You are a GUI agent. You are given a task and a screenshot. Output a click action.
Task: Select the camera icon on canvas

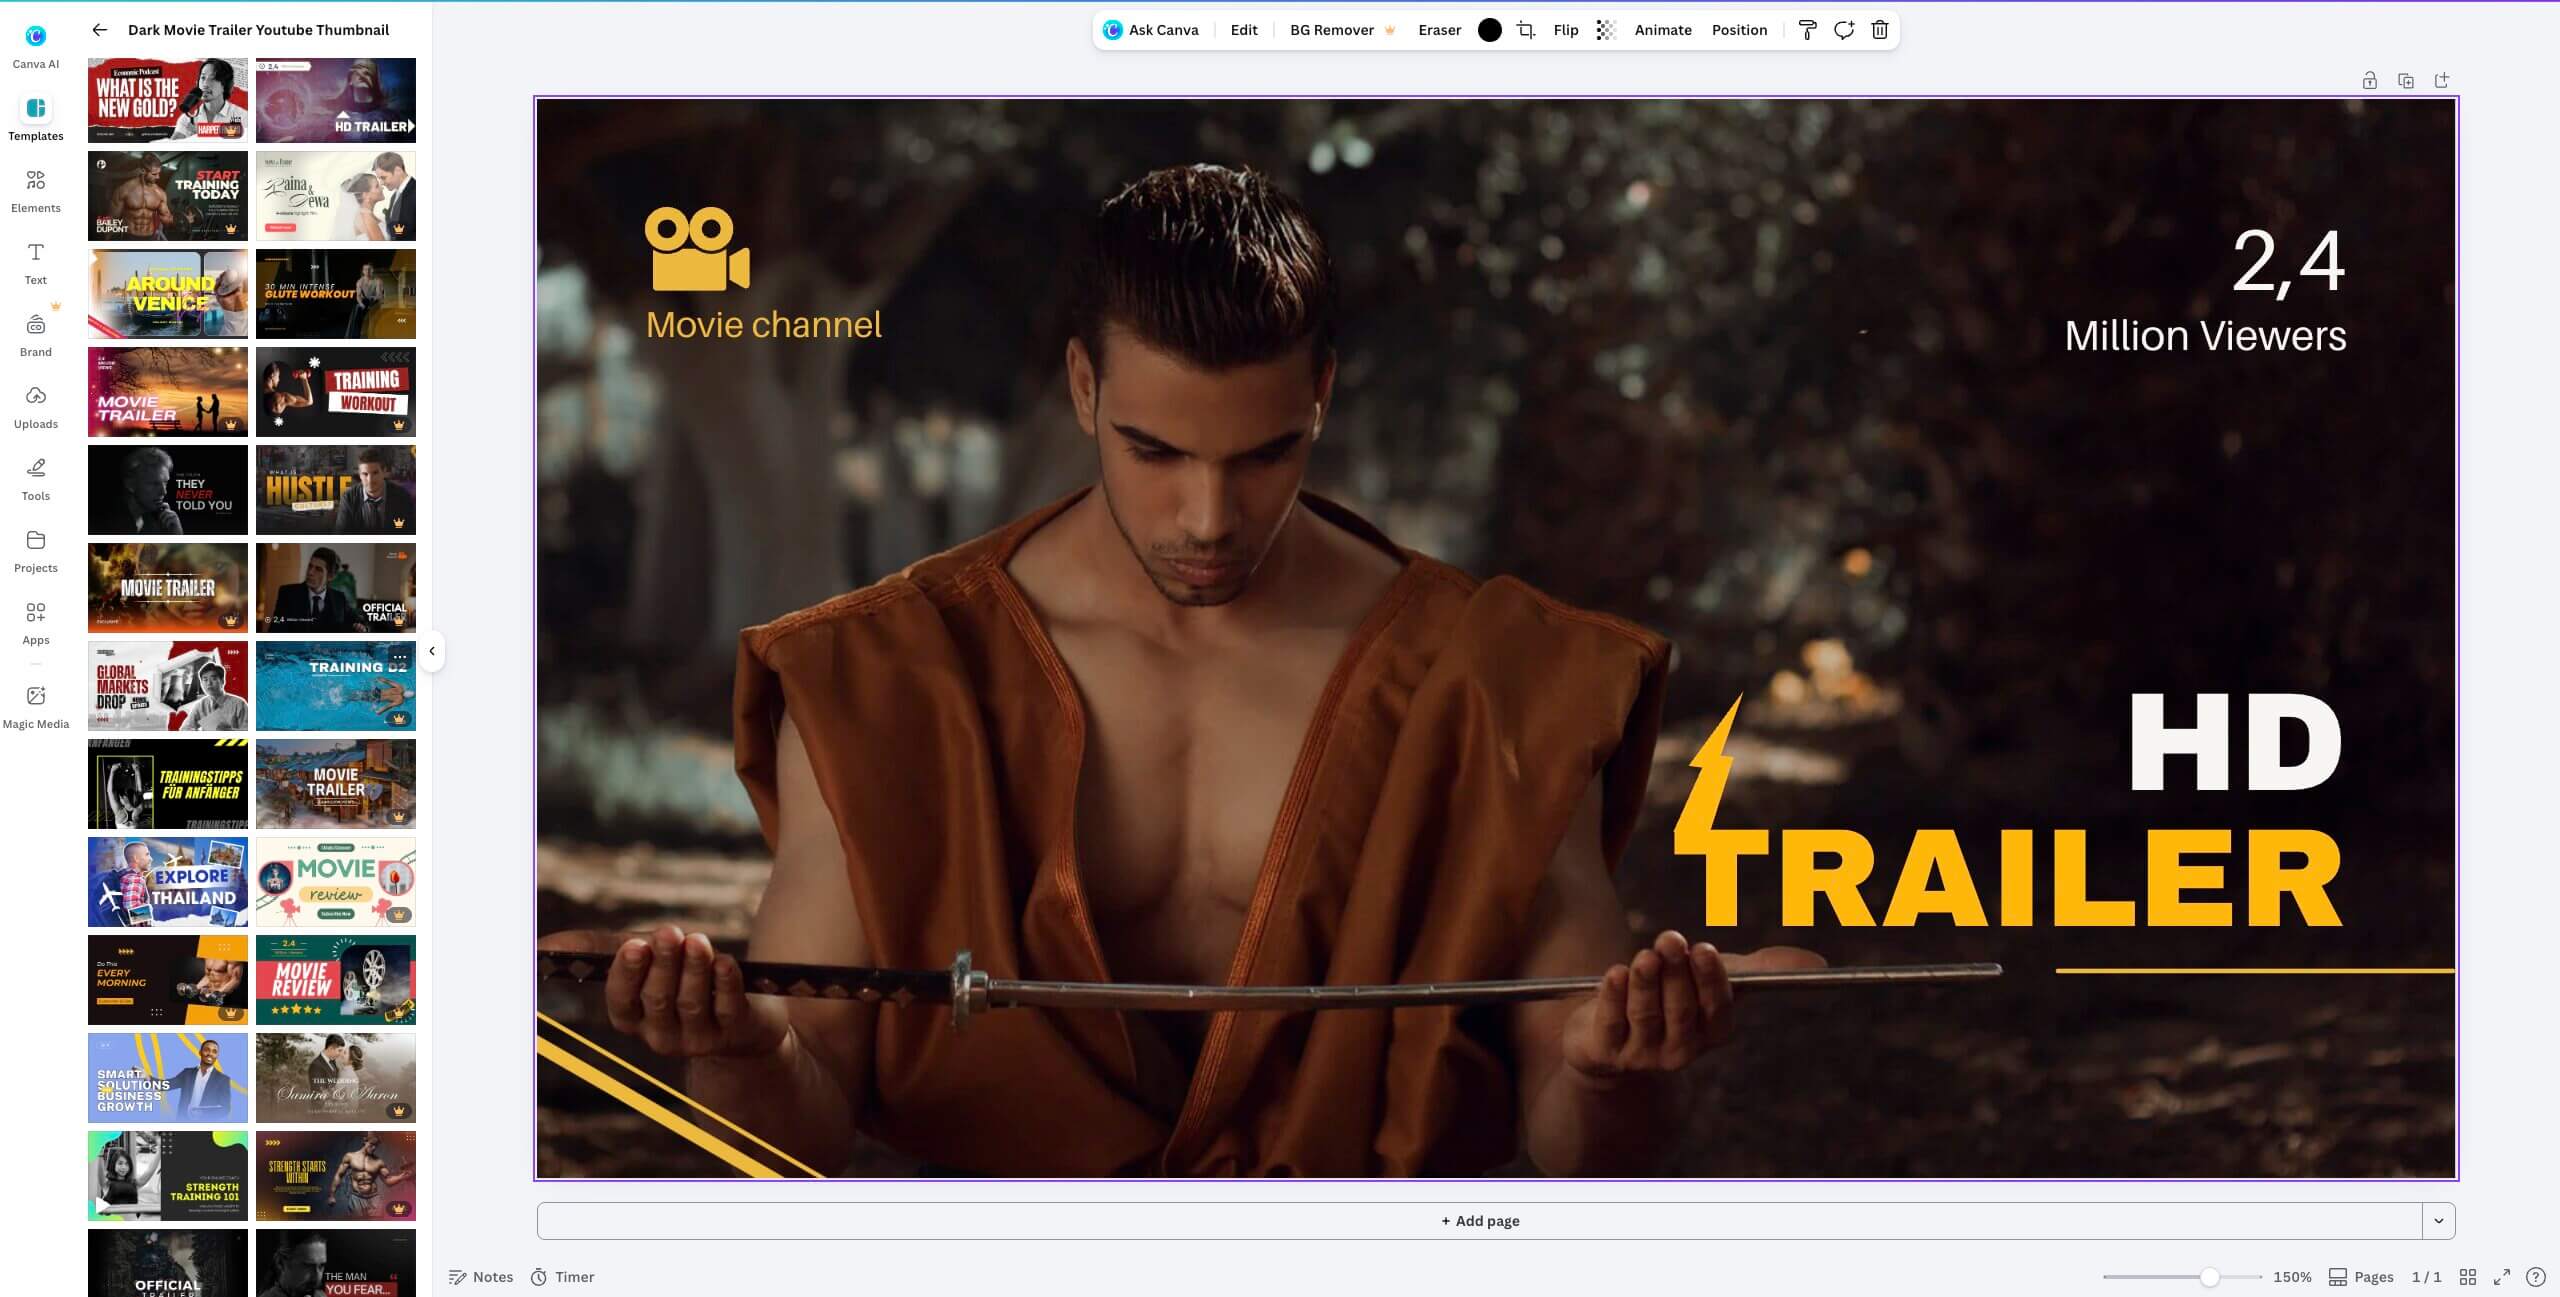click(x=697, y=249)
